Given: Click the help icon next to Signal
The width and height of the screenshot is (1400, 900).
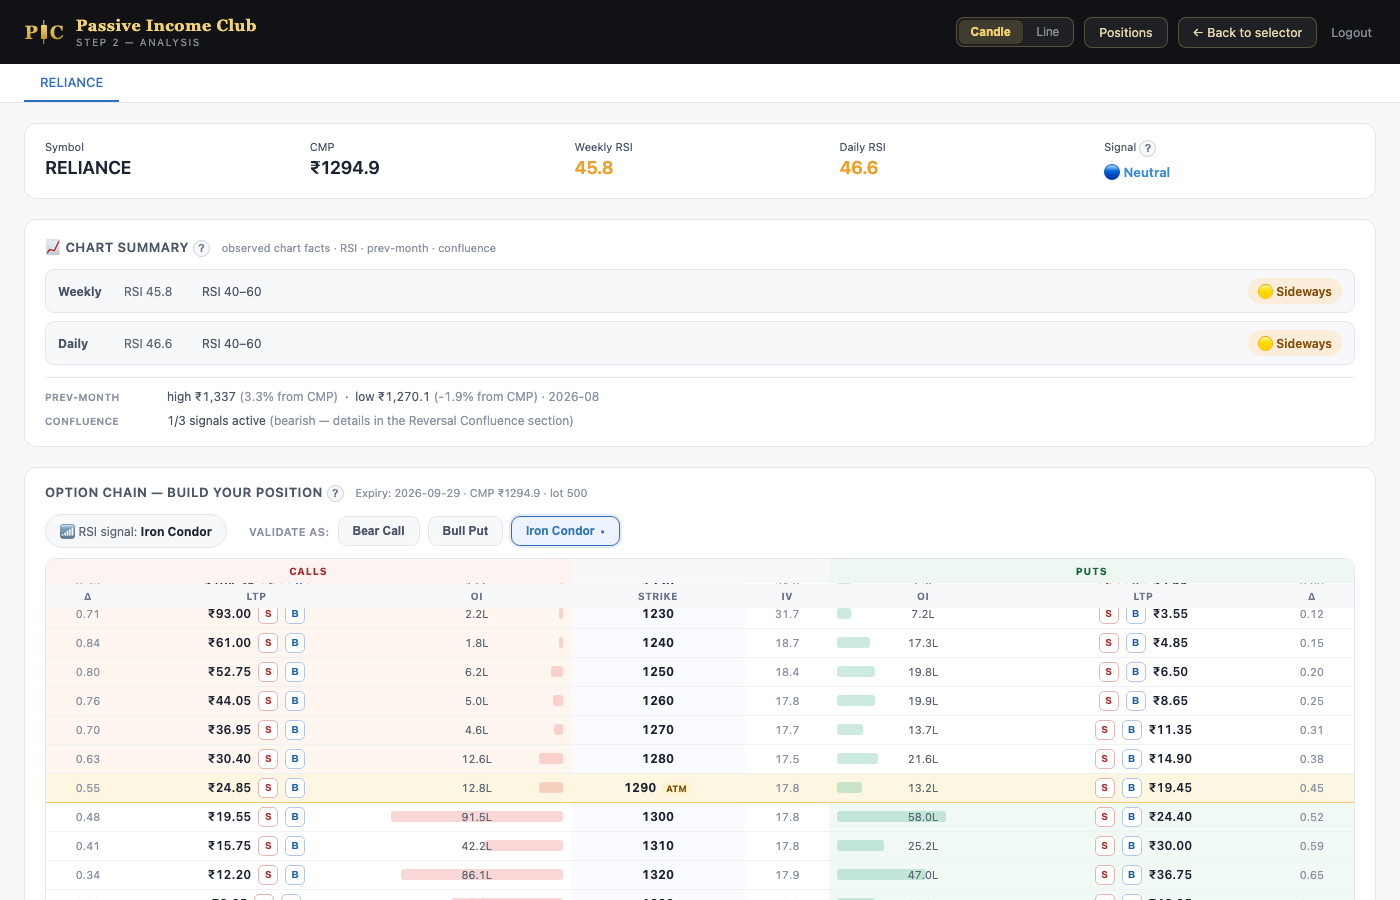Looking at the screenshot, I should click(x=1148, y=148).
